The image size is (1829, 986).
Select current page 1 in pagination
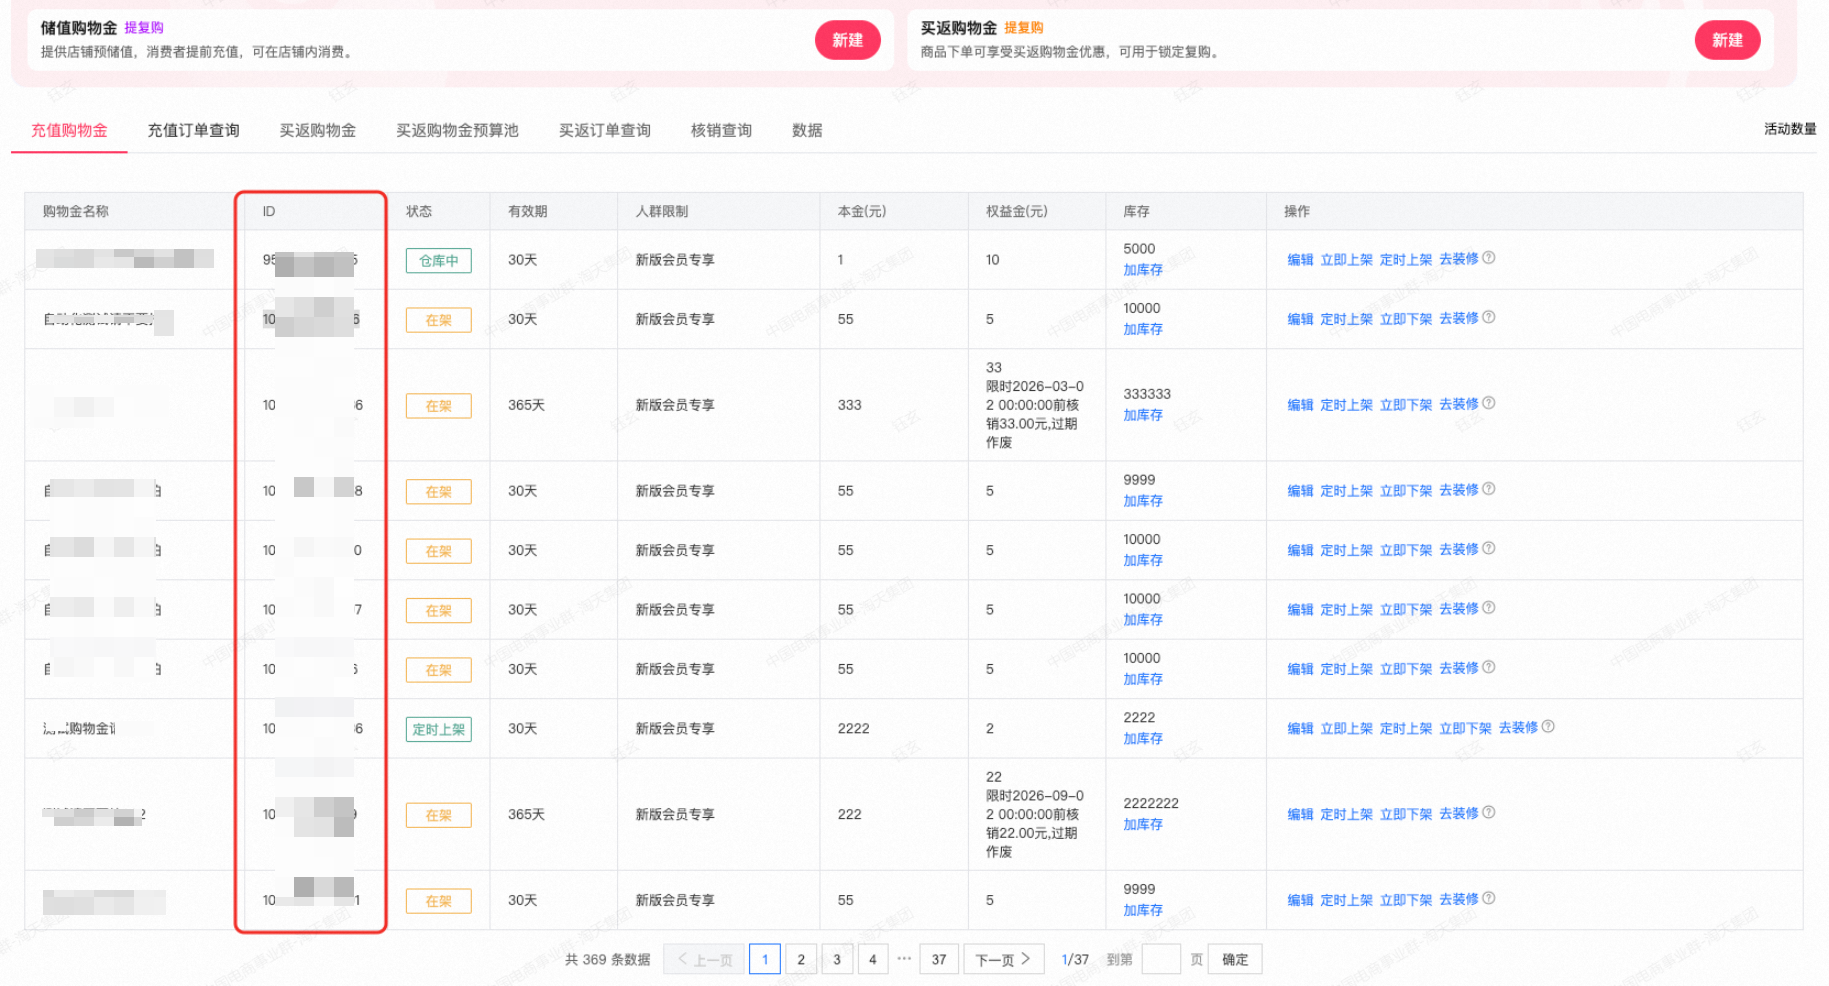765,960
